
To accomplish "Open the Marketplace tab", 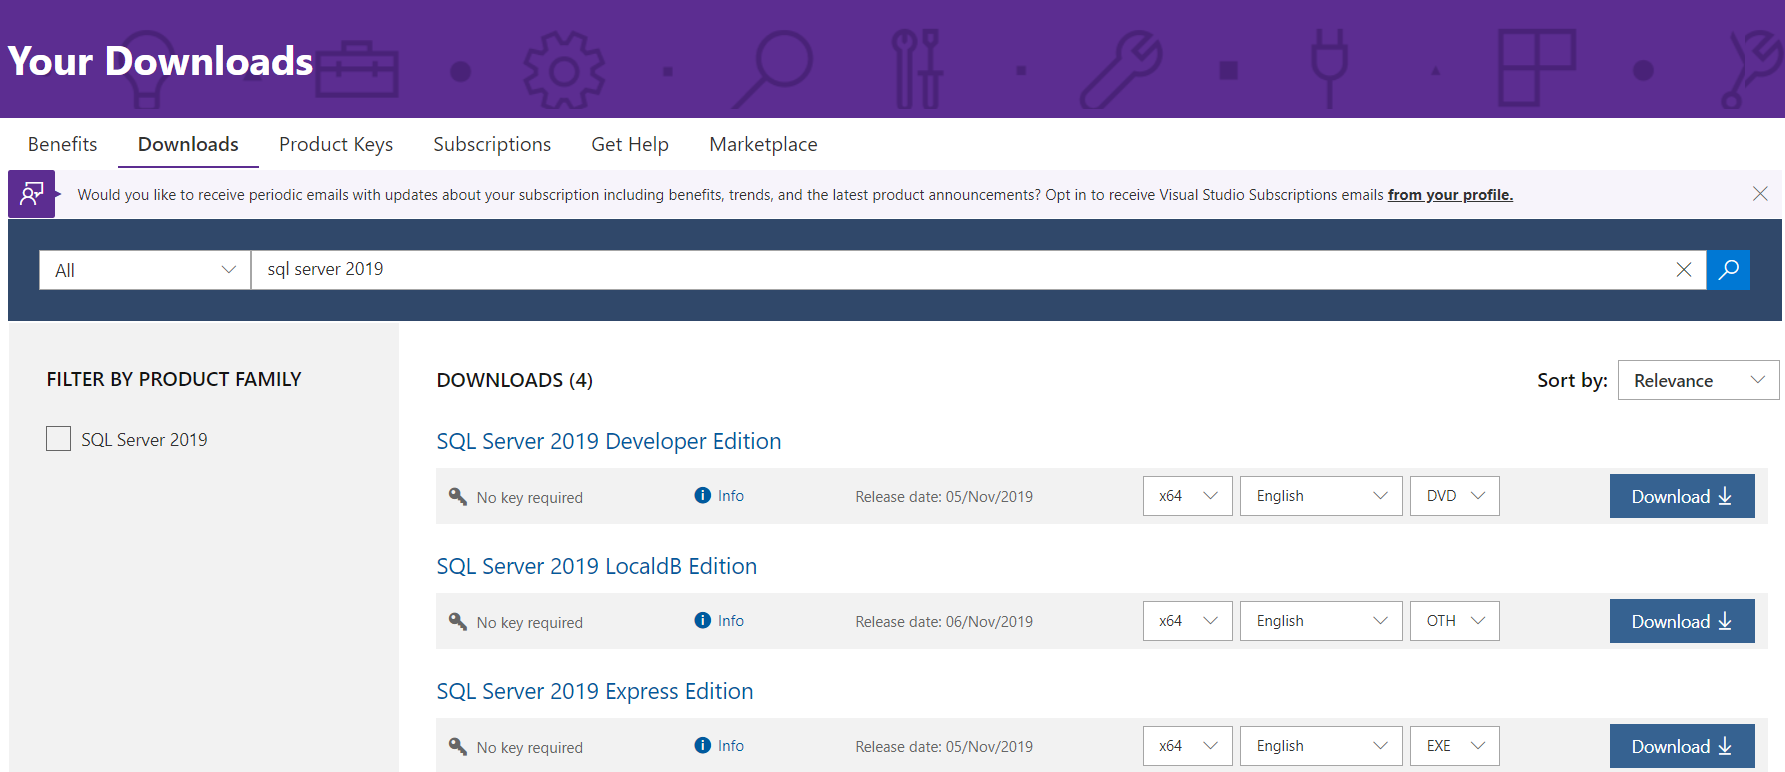I will 763,145.
